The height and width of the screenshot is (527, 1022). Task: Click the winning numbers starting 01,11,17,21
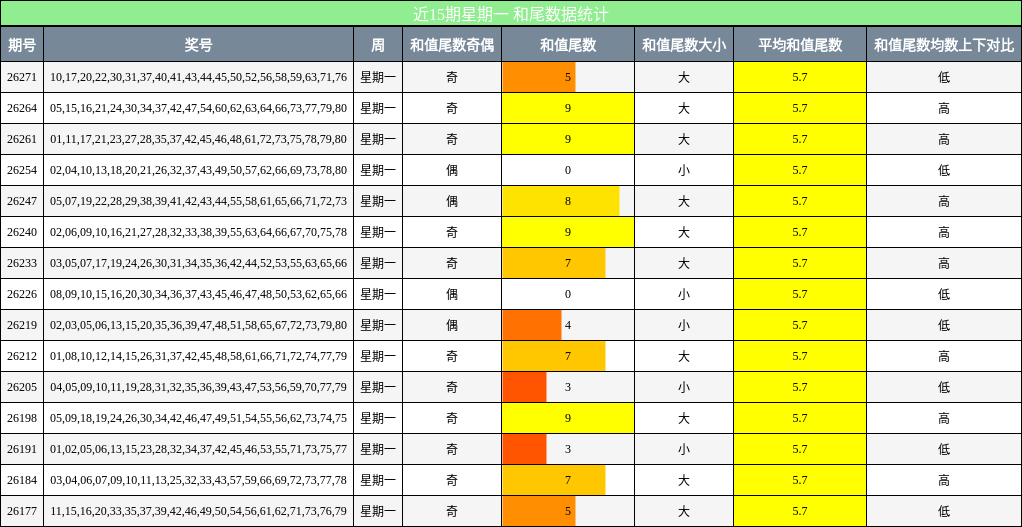pos(198,139)
